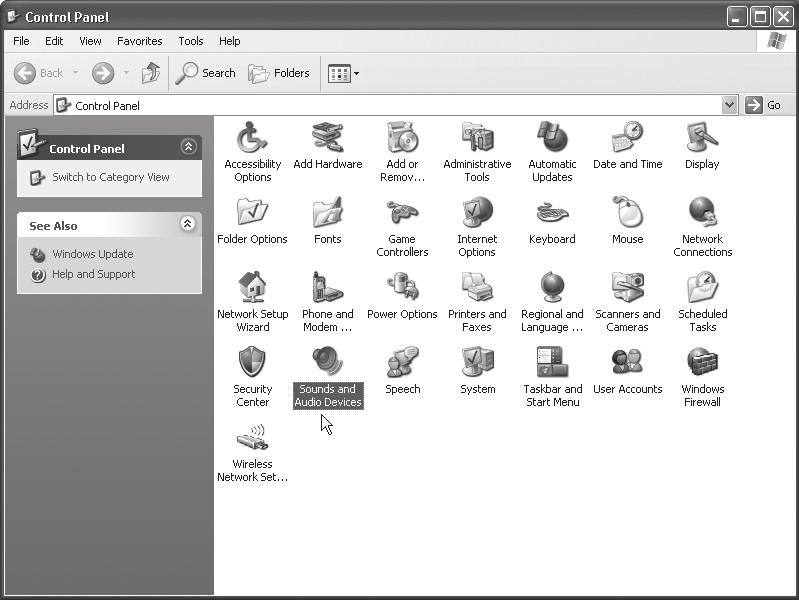Click the Go button
Image resolution: width=799 pixels, height=600 pixels.
click(763, 105)
